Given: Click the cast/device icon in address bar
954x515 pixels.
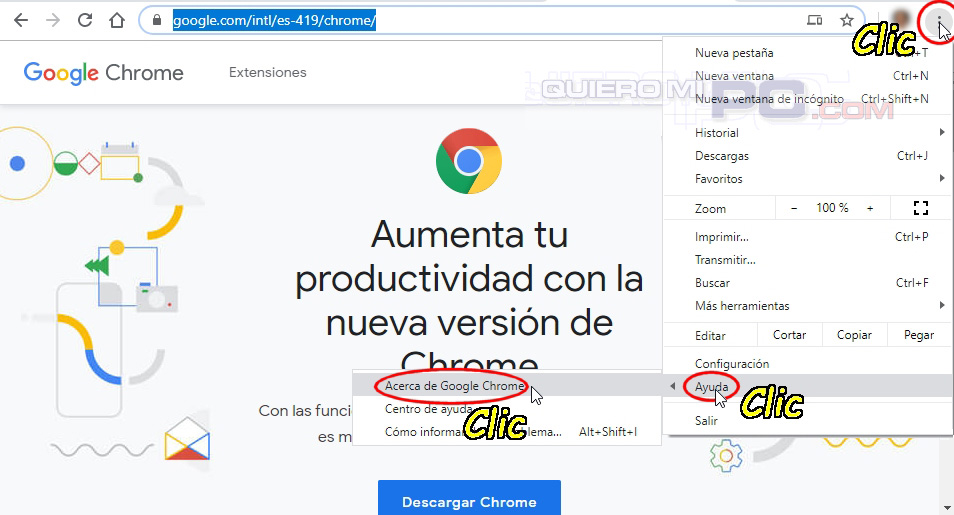Looking at the screenshot, I should (x=815, y=20).
